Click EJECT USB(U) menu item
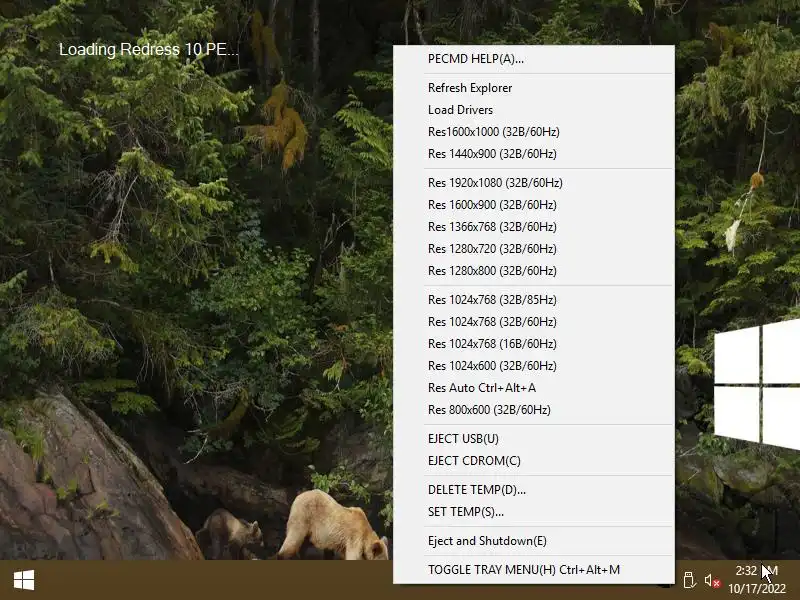 [534, 438]
